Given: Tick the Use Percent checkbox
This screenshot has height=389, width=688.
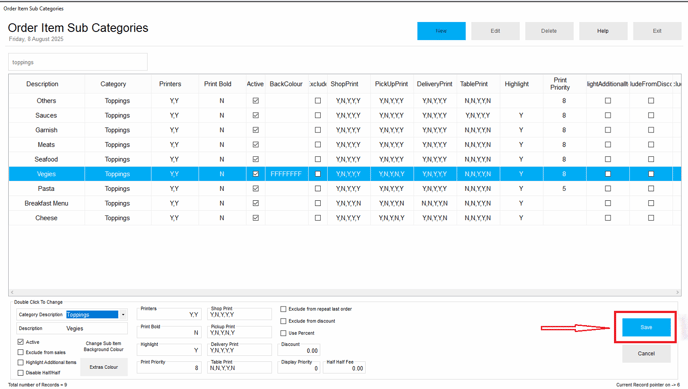Looking at the screenshot, I should coord(283,333).
